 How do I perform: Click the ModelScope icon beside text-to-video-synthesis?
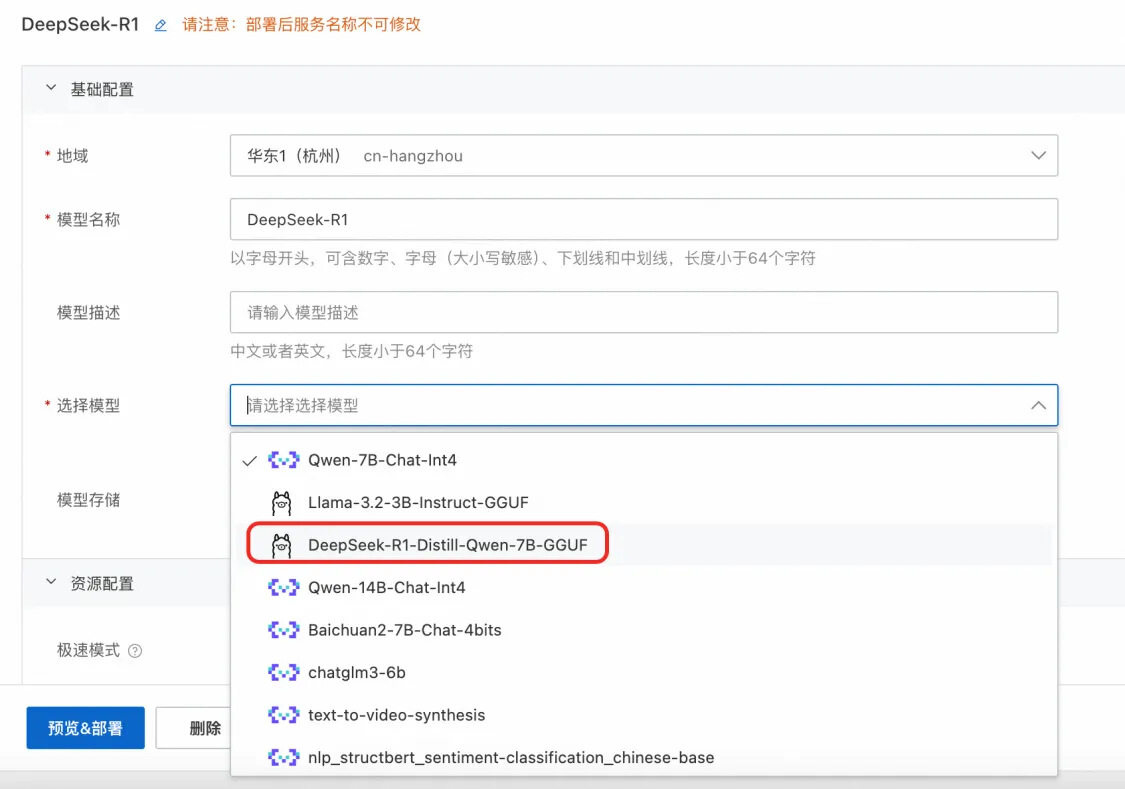[x=283, y=715]
